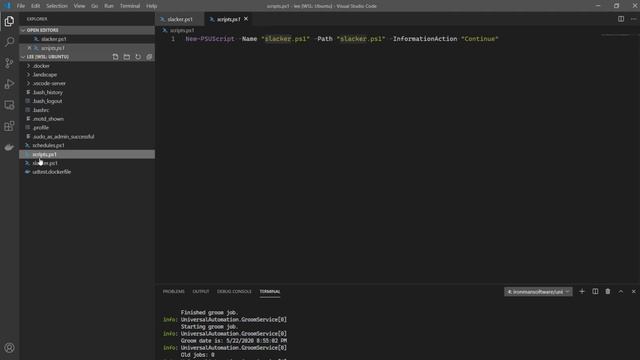Image resolution: width=640 pixels, height=360 pixels.
Task: Select slacker.ps1 in Open Editors list
Action: click(87, 39)
